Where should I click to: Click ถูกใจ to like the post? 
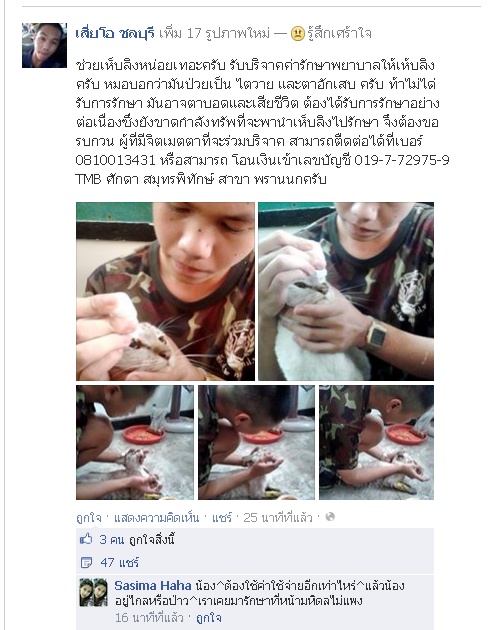[88, 518]
